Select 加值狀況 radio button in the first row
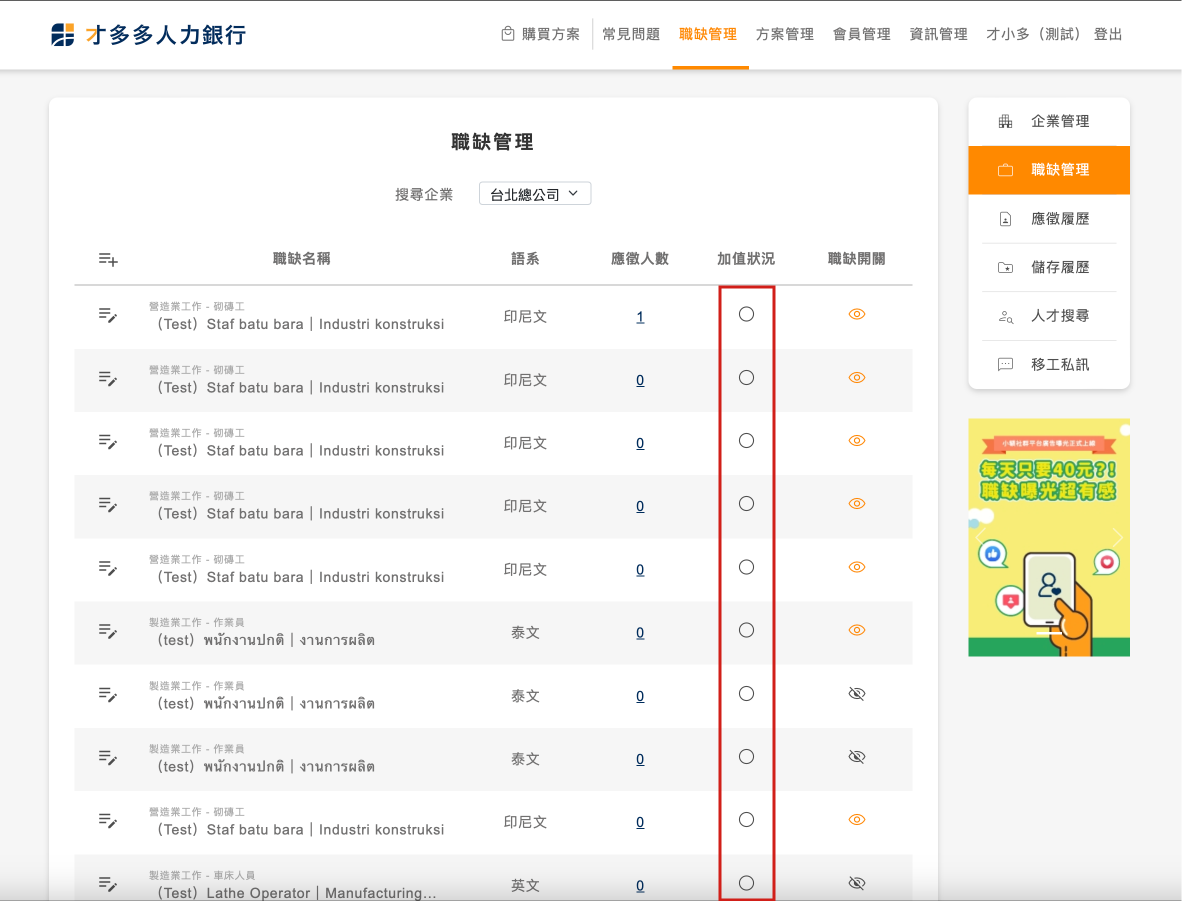 pos(746,314)
